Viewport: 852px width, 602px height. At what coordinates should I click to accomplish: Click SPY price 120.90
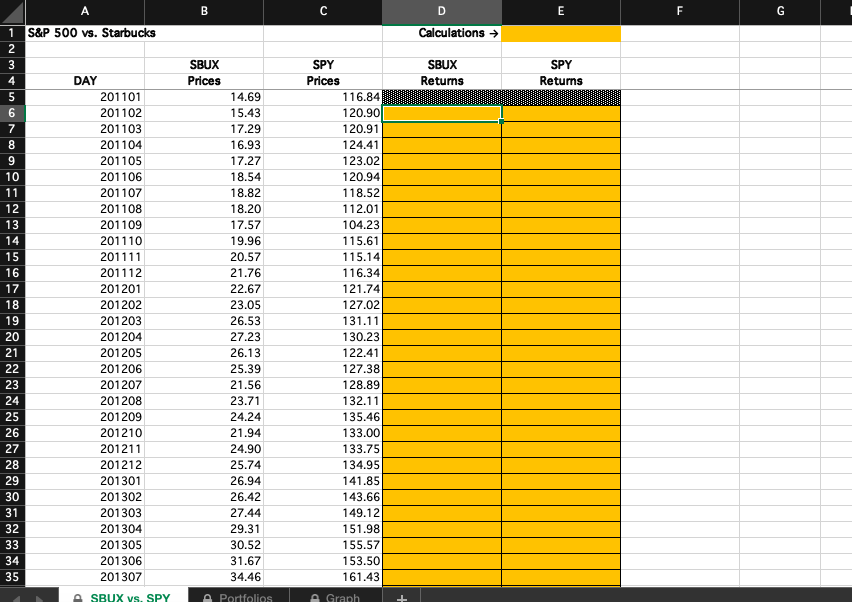323,113
